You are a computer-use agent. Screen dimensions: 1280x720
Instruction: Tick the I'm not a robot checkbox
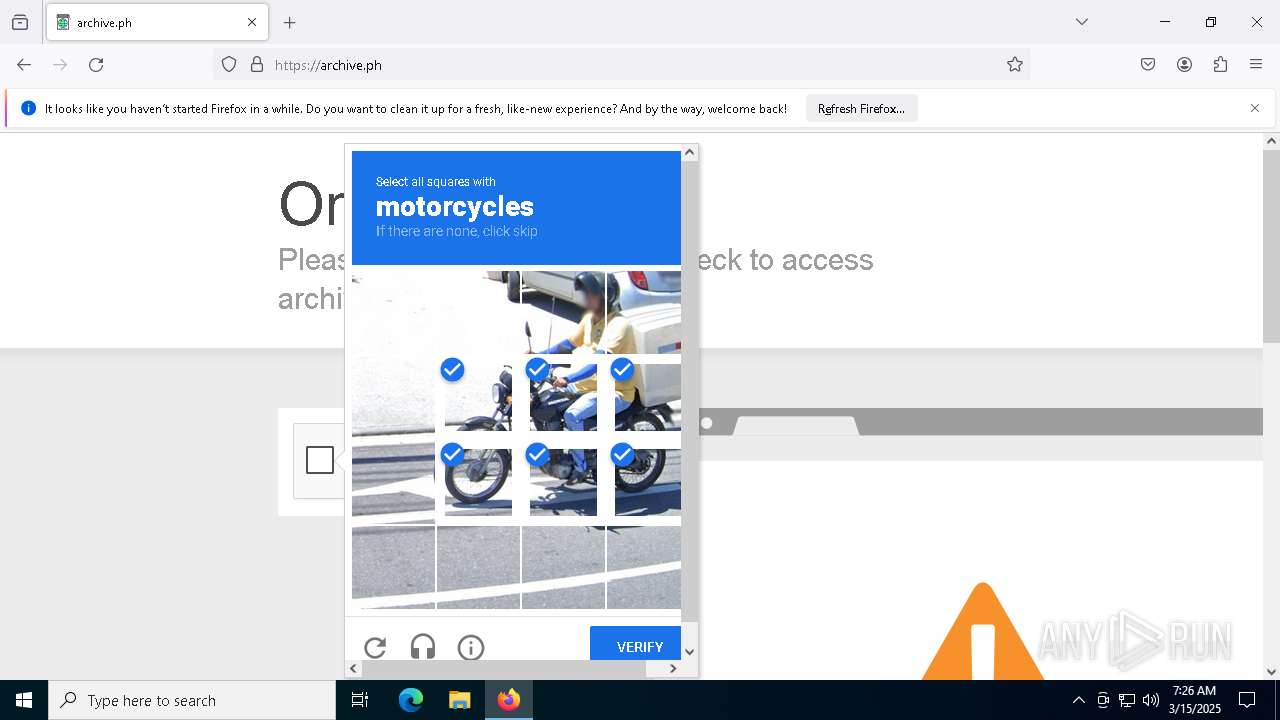coord(320,460)
